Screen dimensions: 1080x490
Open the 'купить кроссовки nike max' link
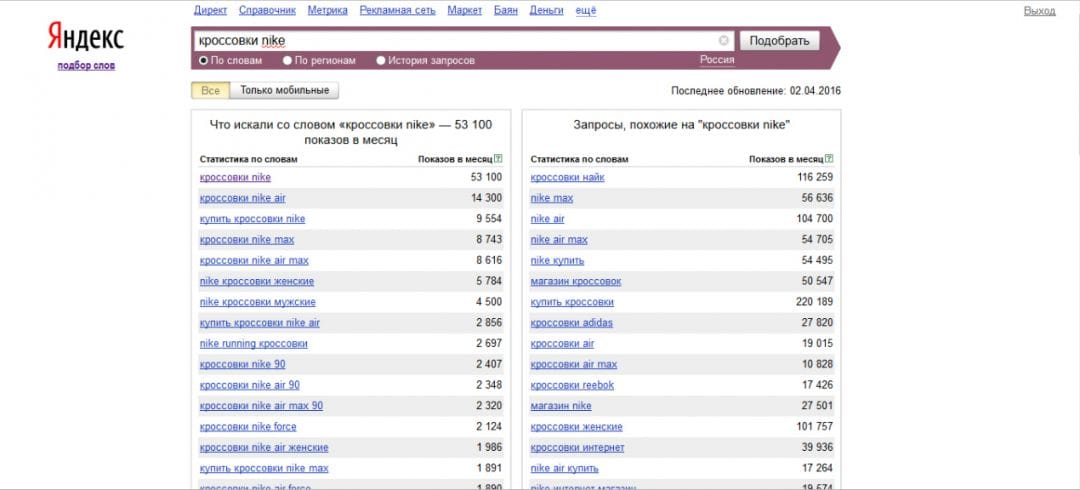[264, 469]
